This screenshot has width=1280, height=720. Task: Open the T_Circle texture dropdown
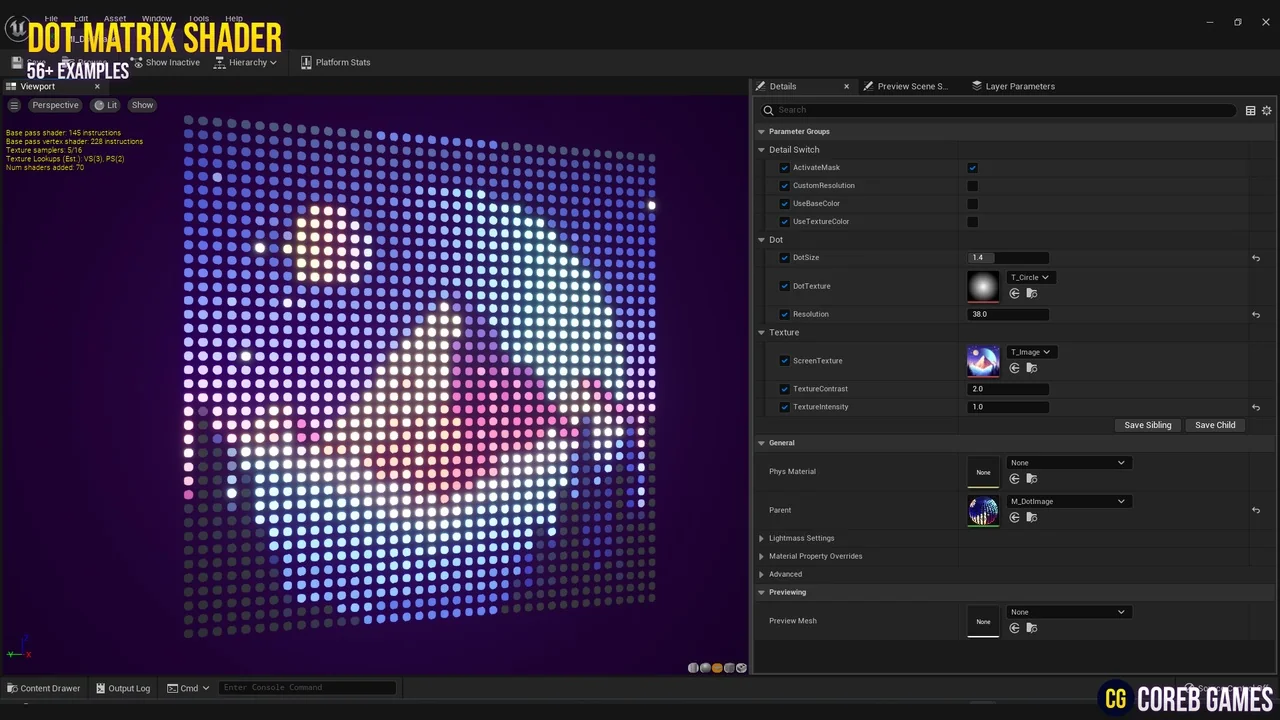point(1031,277)
